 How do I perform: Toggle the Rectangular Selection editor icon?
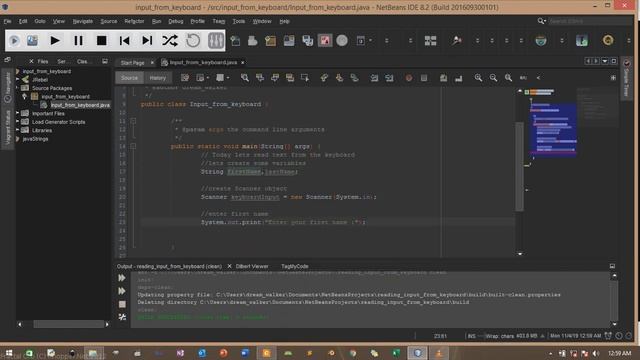tap(304, 78)
